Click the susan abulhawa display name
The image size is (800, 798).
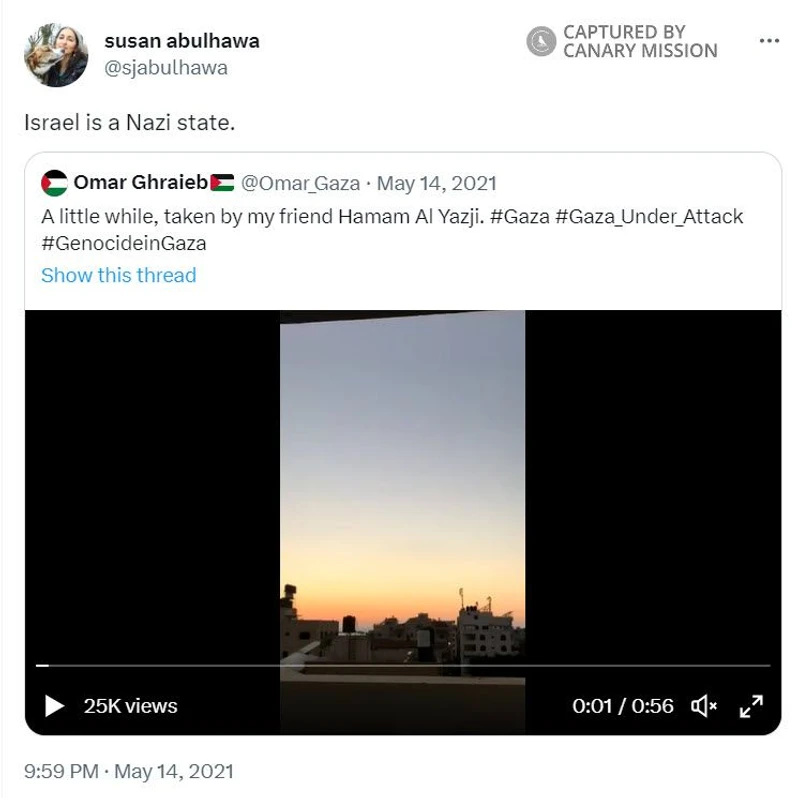tap(182, 41)
